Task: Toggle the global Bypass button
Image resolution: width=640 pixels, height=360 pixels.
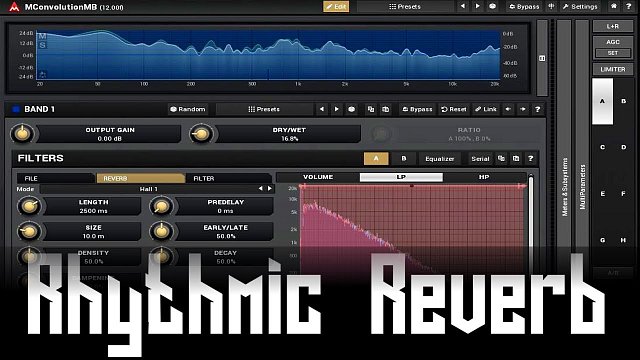Action: [524, 7]
